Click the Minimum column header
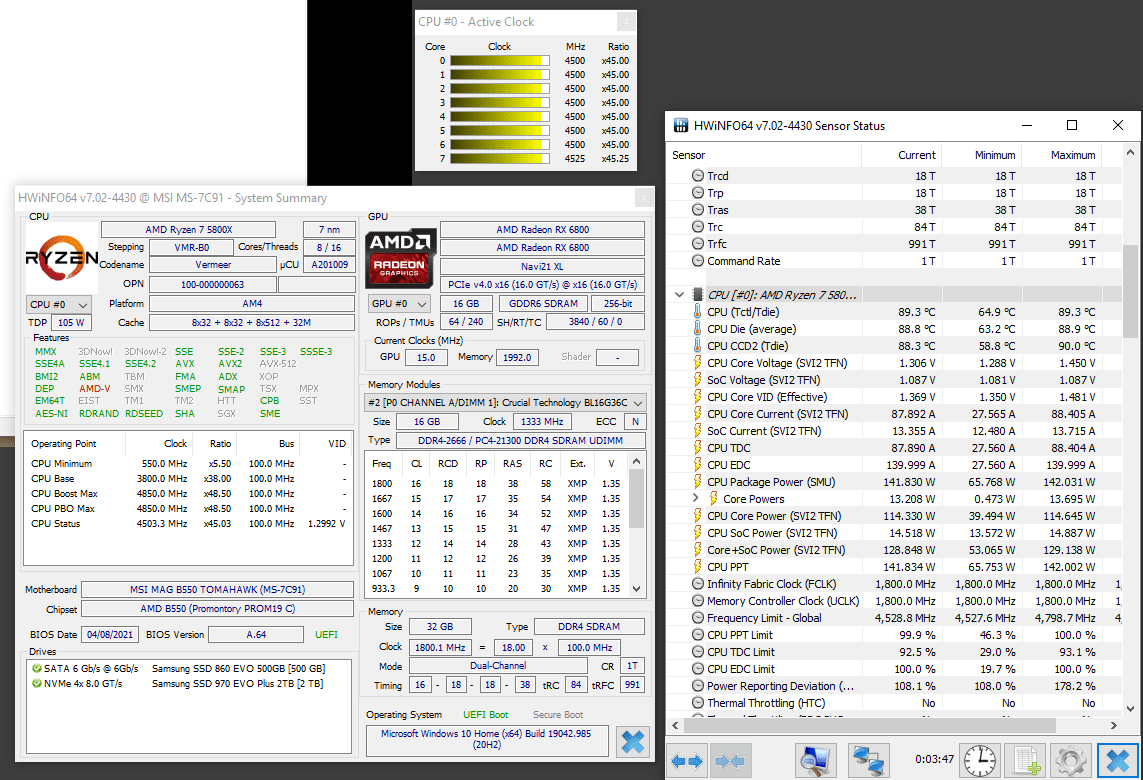The height and width of the screenshot is (780, 1143). click(x=981, y=155)
